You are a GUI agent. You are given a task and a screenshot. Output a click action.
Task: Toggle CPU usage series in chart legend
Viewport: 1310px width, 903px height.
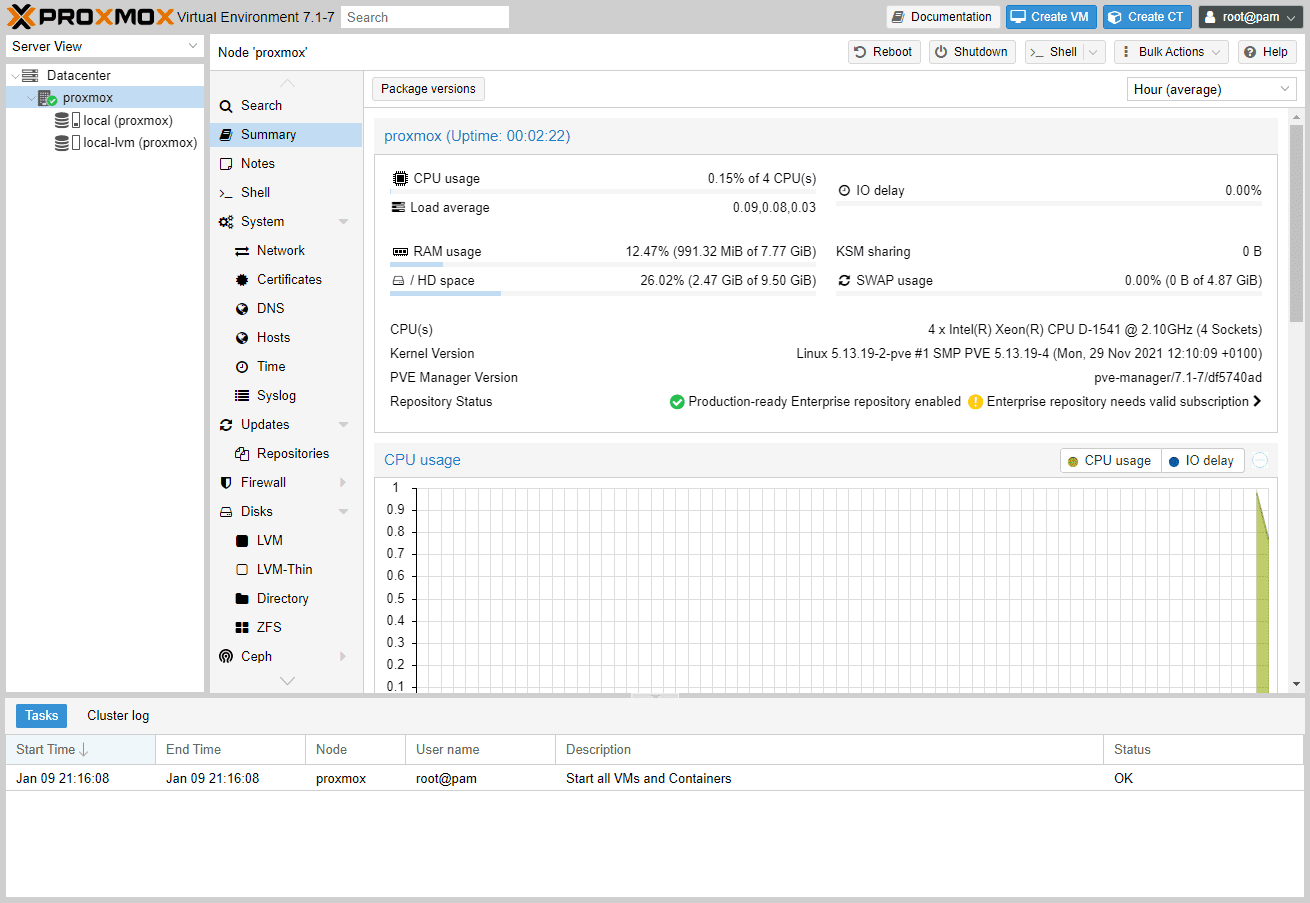[1110, 461]
